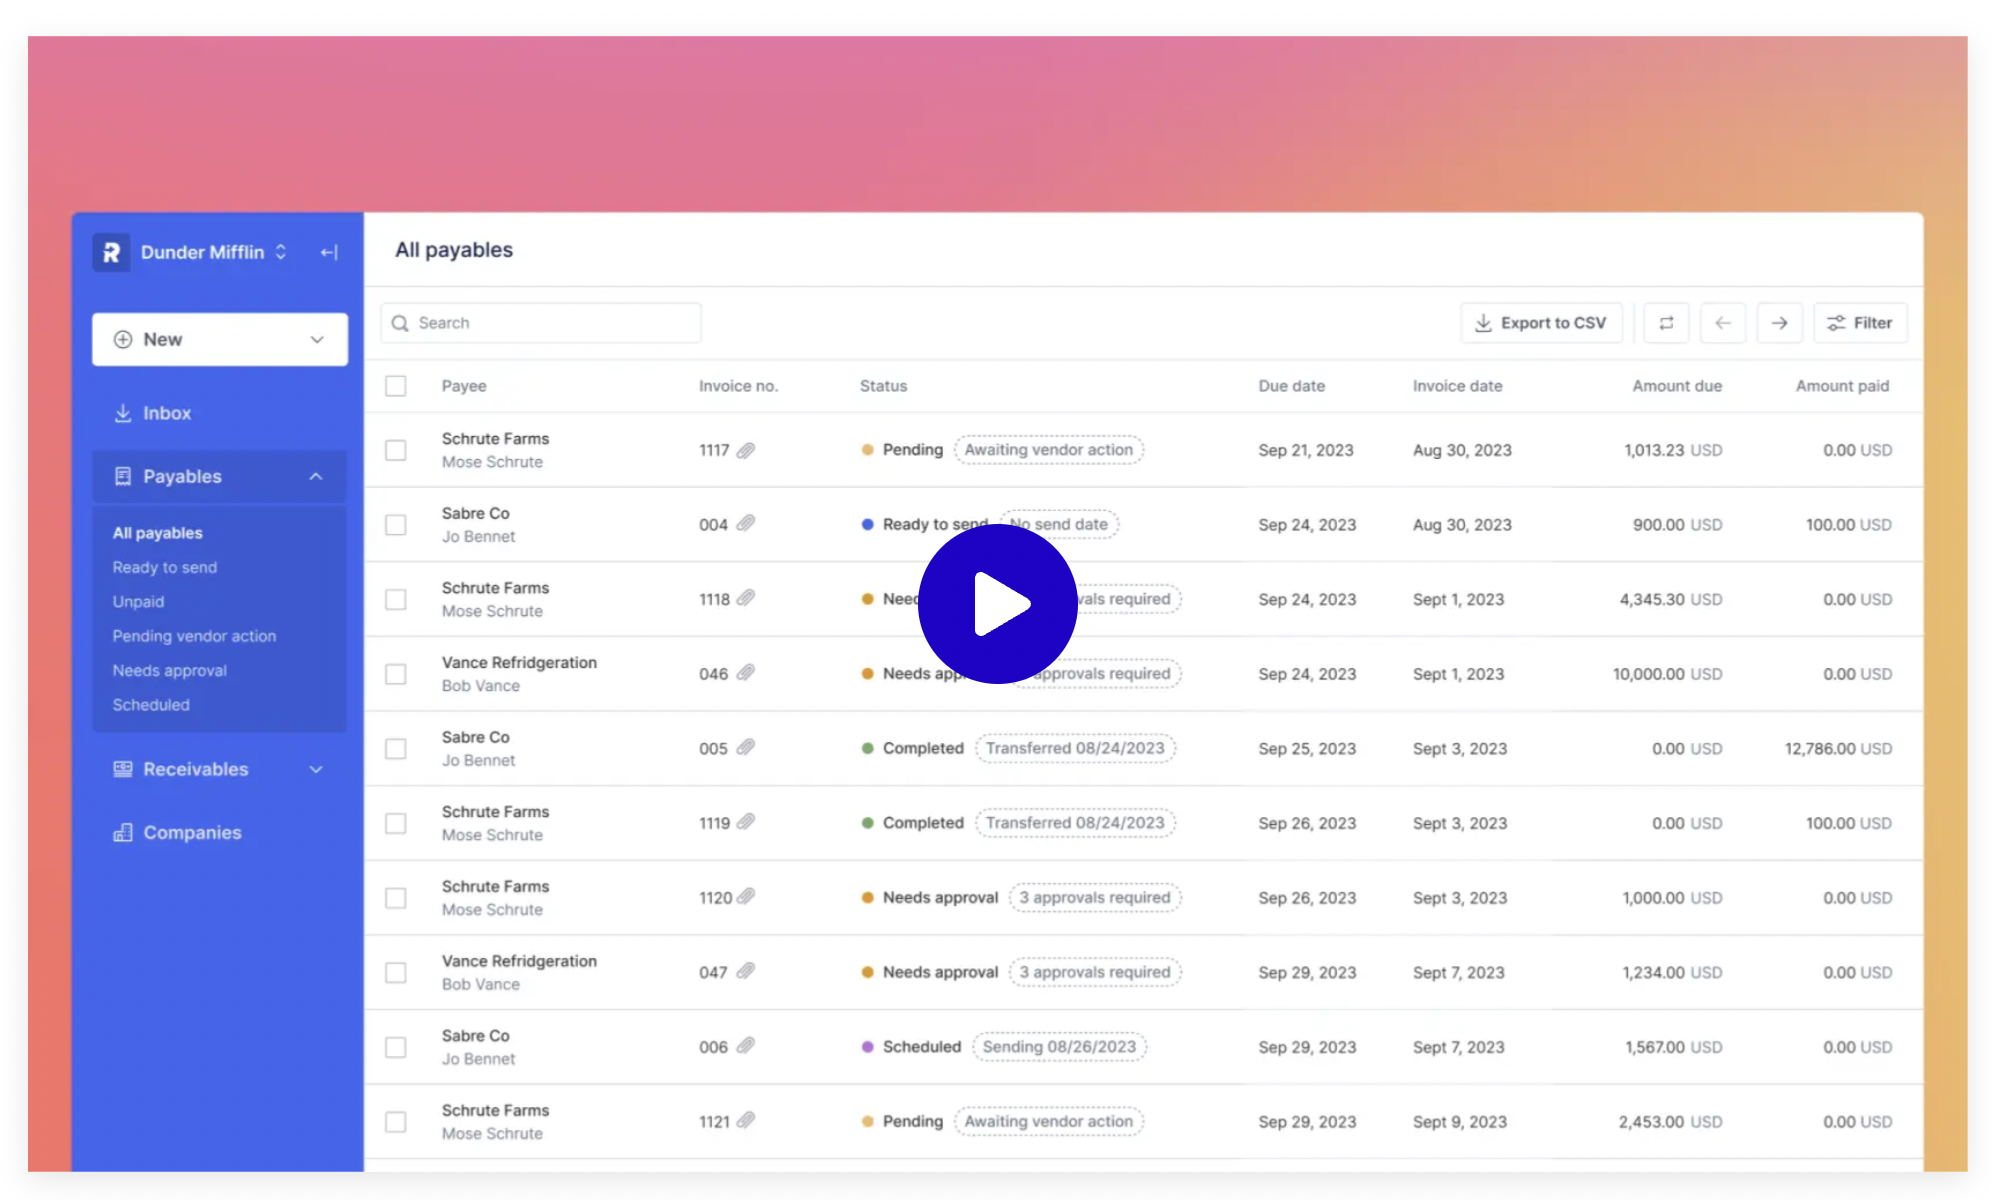Go to previous page with left arrow
The image size is (1992, 1200).
tap(1722, 323)
